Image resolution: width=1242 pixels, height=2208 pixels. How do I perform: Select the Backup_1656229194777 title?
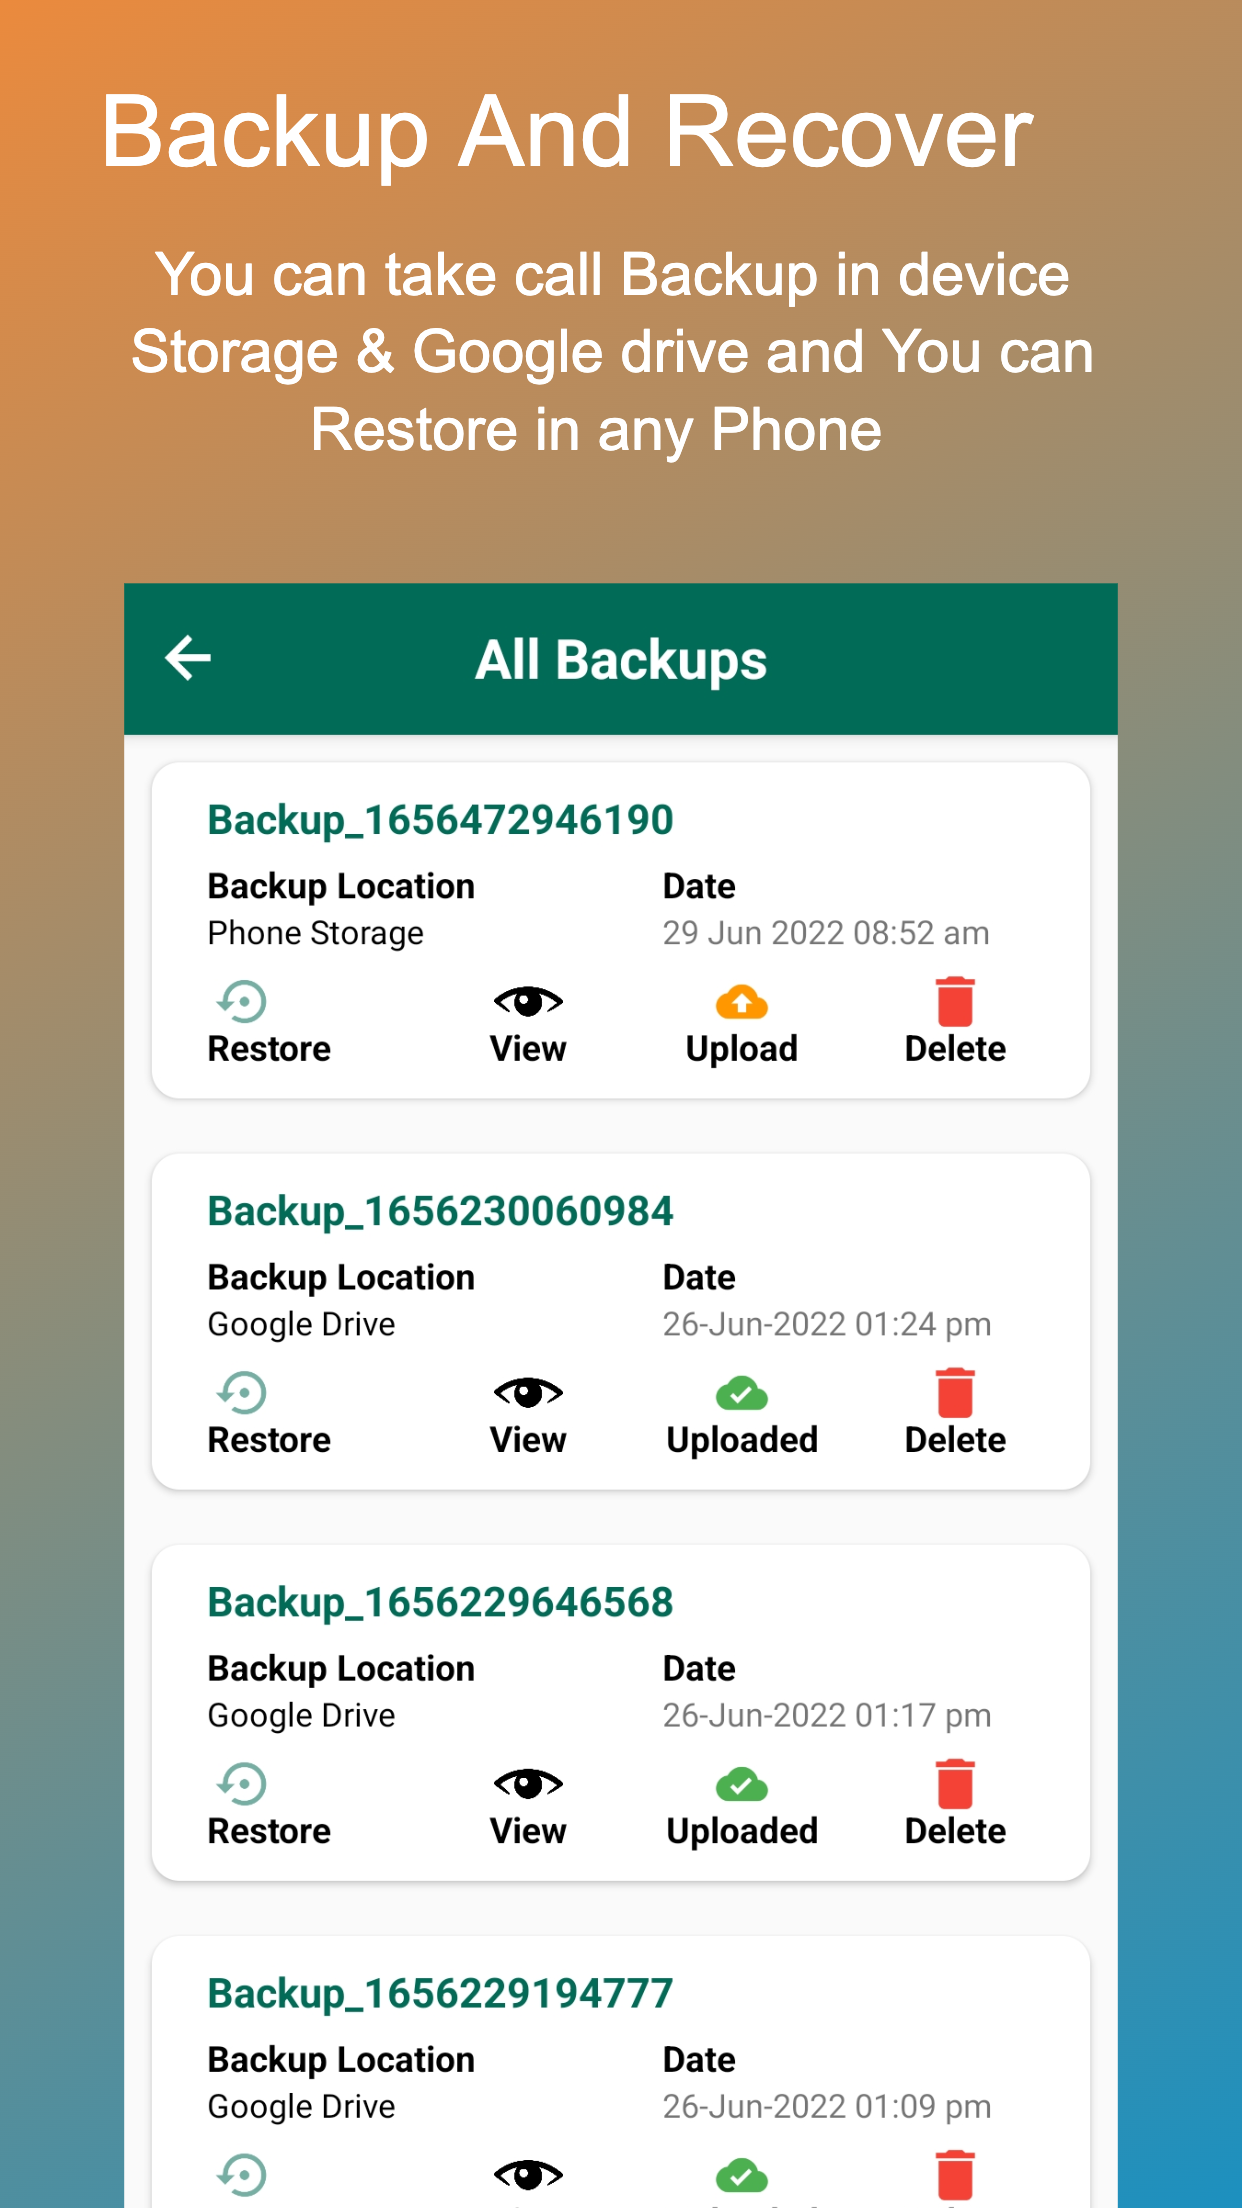point(440,1993)
